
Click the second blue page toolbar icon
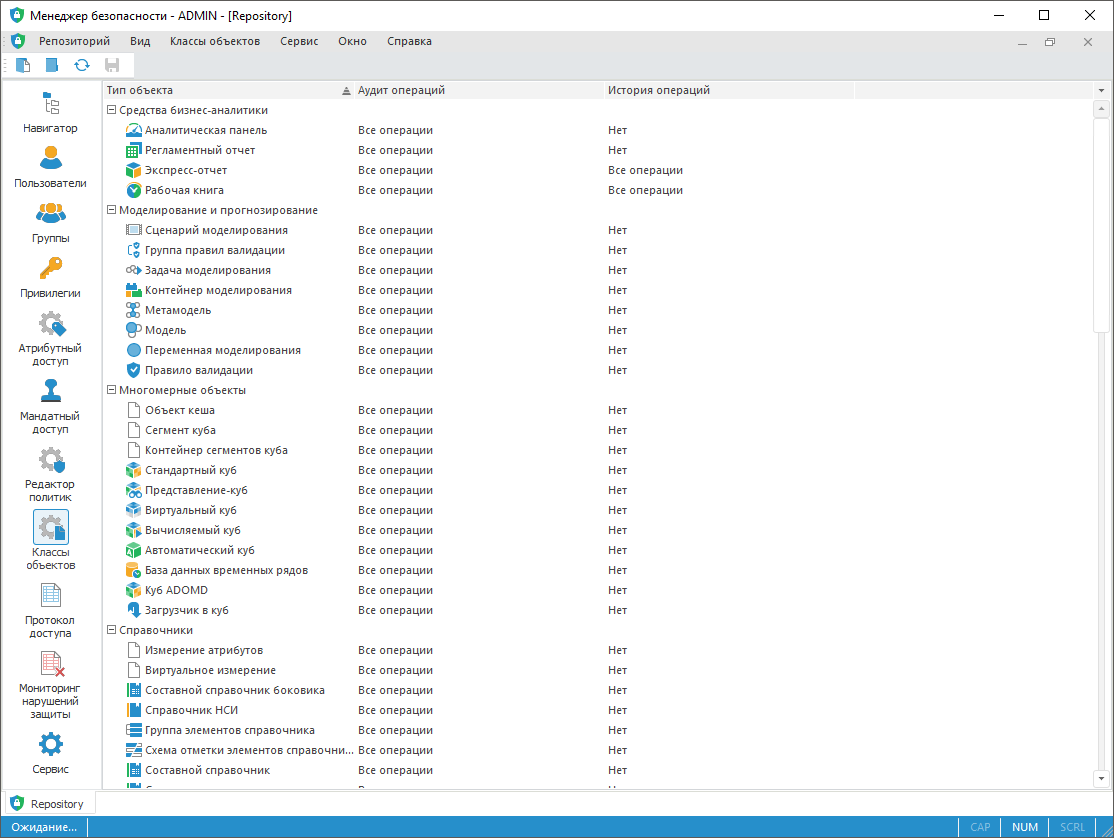pyautogui.click(x=52, y=65)
